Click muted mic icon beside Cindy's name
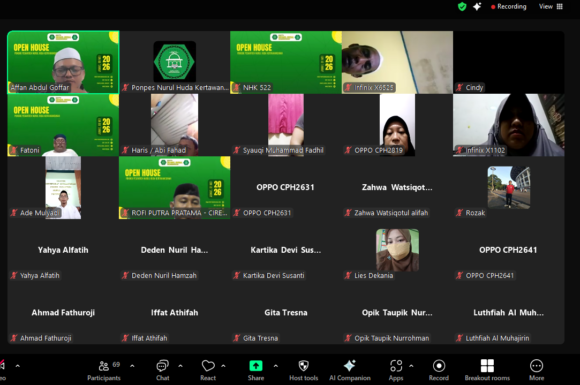Image resolution: width=580 pixels, height=385 pixels. [x=459, y=88]
